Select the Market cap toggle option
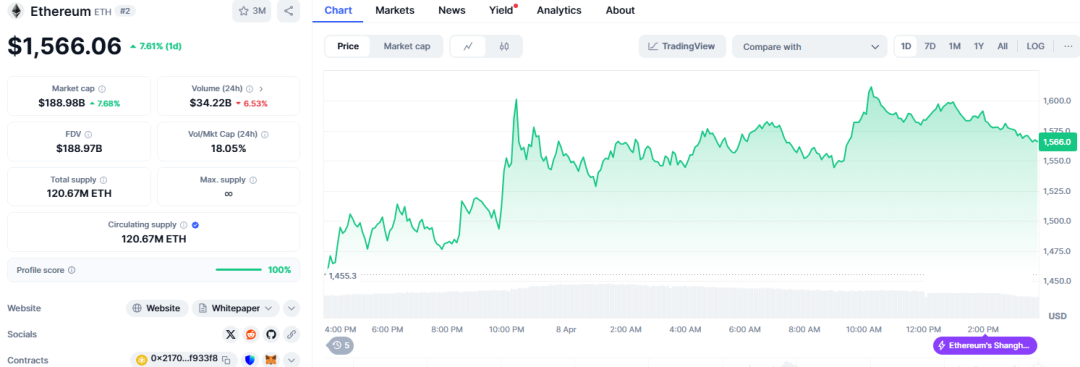The image size is (1080, 367). point(407,47)
